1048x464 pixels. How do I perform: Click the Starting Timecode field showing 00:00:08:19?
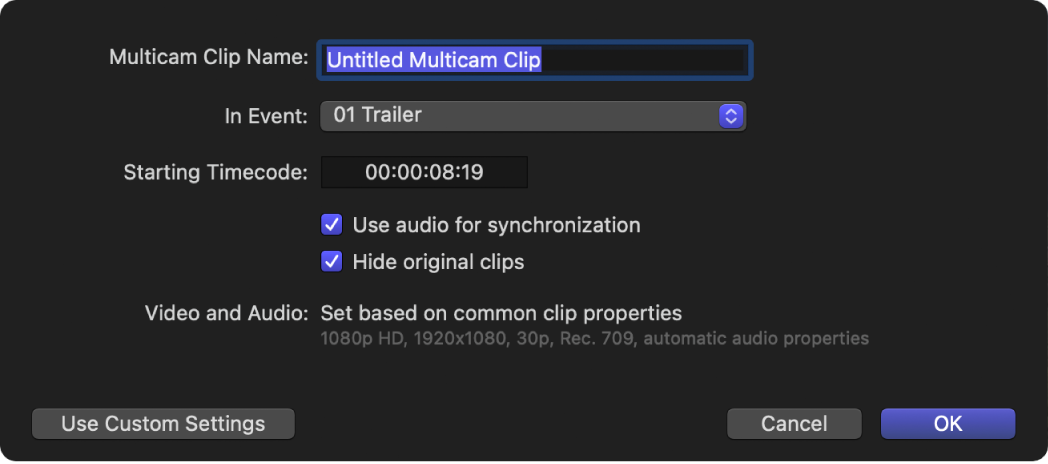click(x=424, y=172)
